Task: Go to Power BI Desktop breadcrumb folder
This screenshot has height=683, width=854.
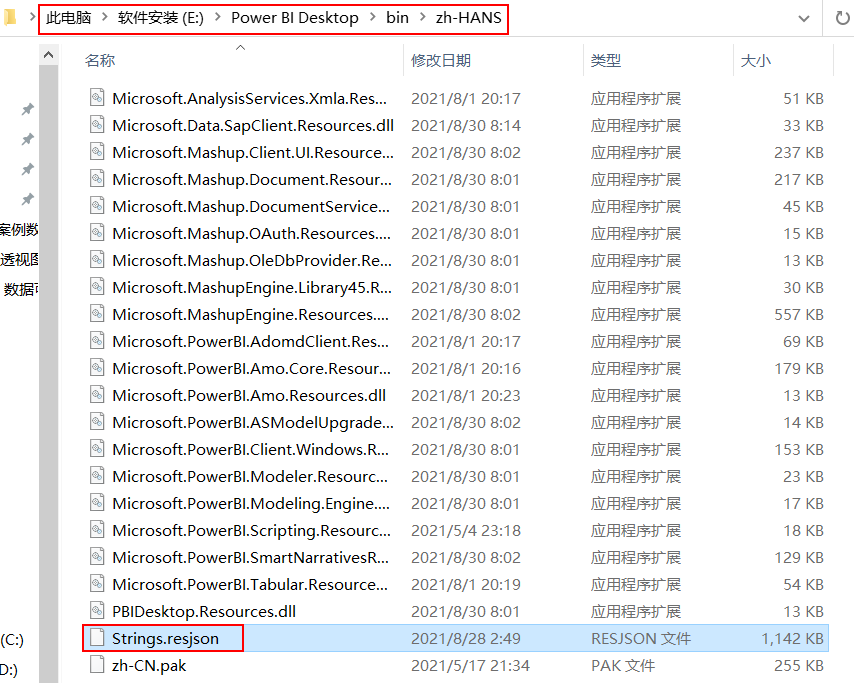Action: point(295,17)
